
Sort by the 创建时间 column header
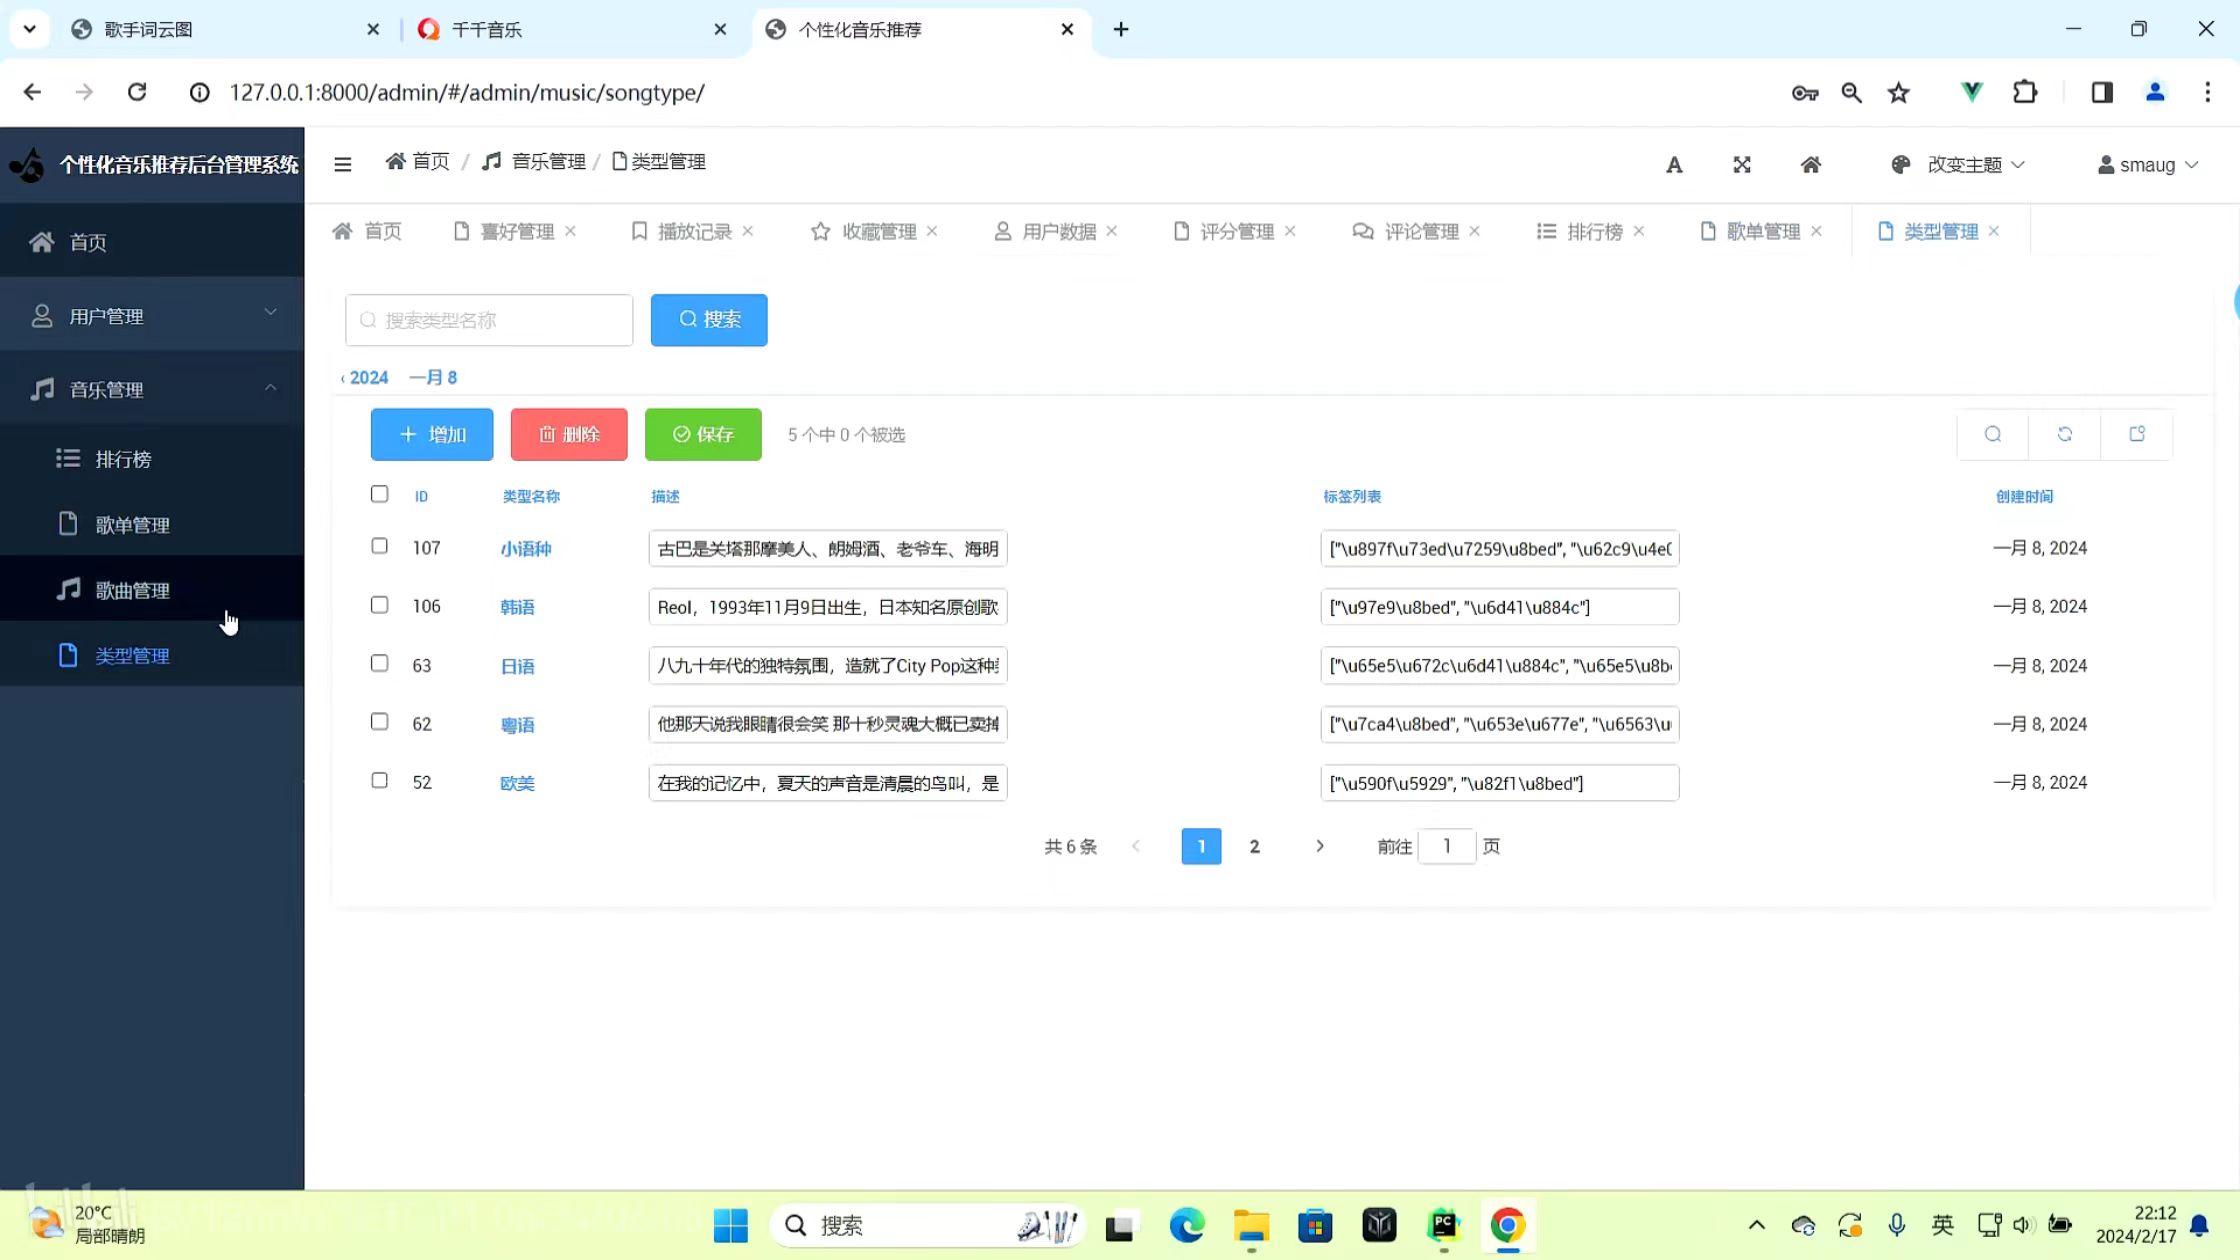[x=2024, y=496]
